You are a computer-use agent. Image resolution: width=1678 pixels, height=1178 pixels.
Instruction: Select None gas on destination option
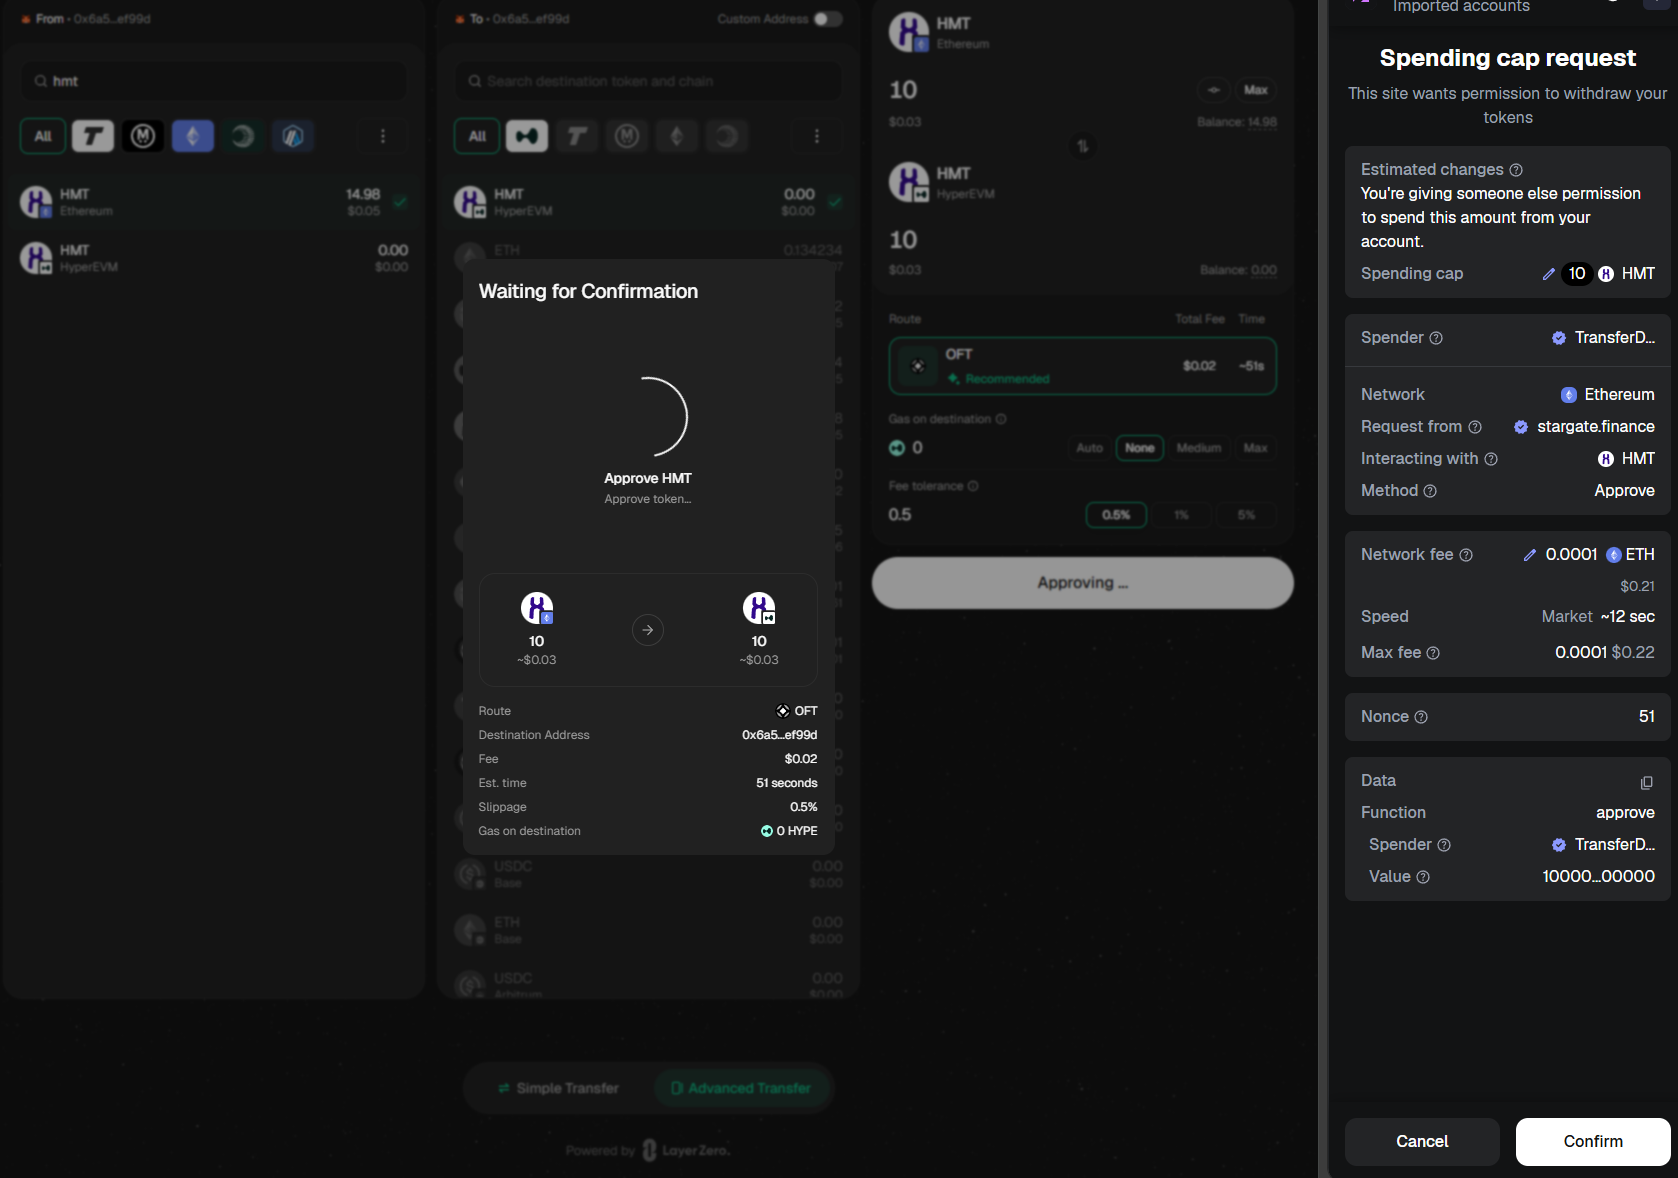coord(1139,448)
